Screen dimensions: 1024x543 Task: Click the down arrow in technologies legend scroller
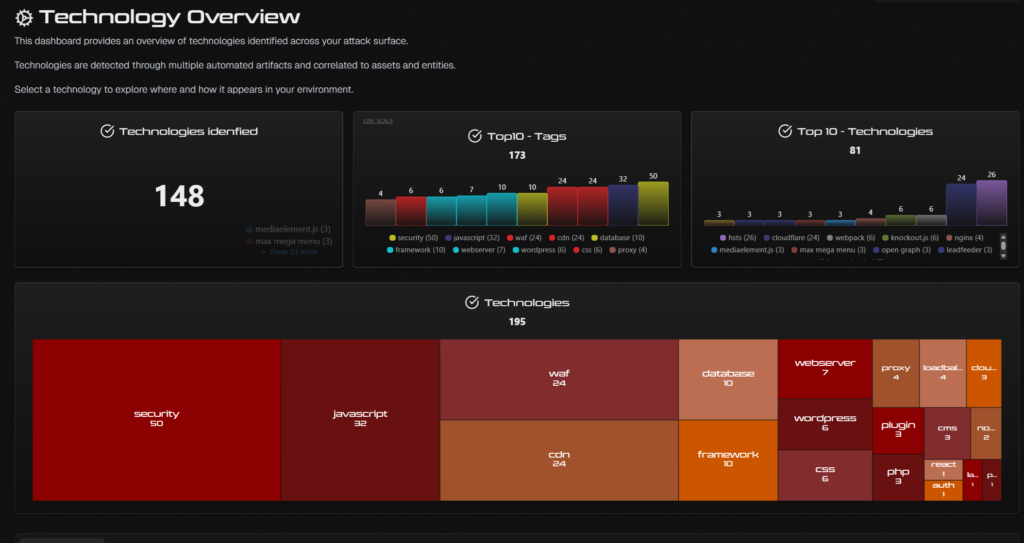[x=1003, y=256]
